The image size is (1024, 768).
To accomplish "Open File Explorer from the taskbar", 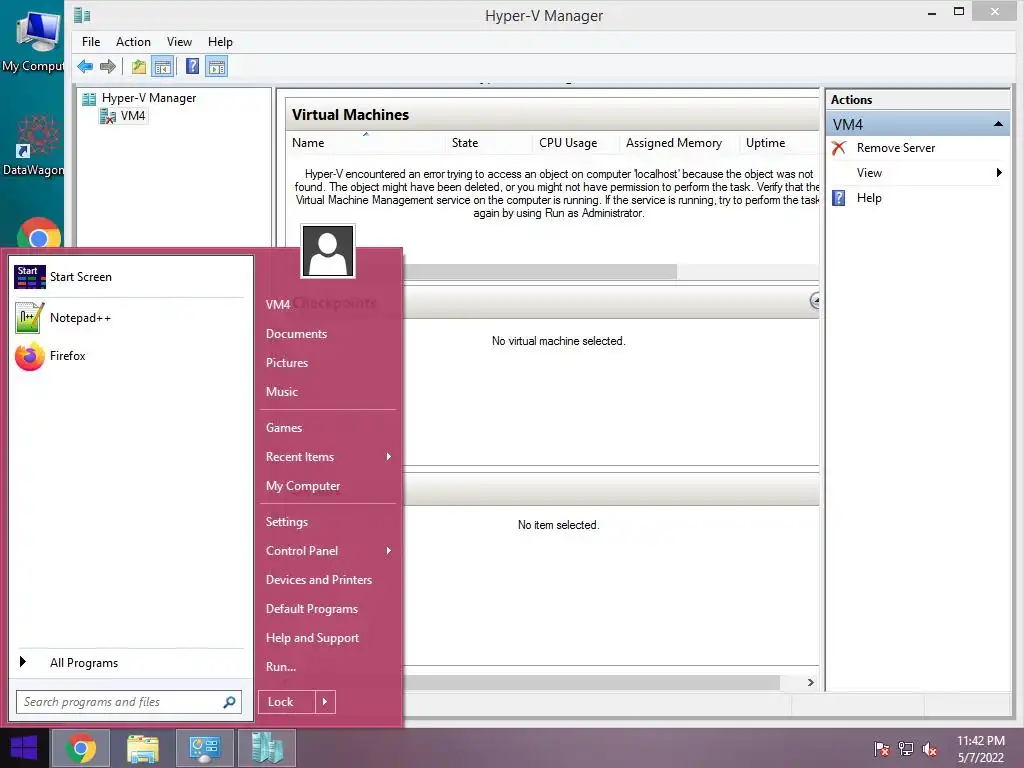I will pyautogui.click(x=142, y=748).
